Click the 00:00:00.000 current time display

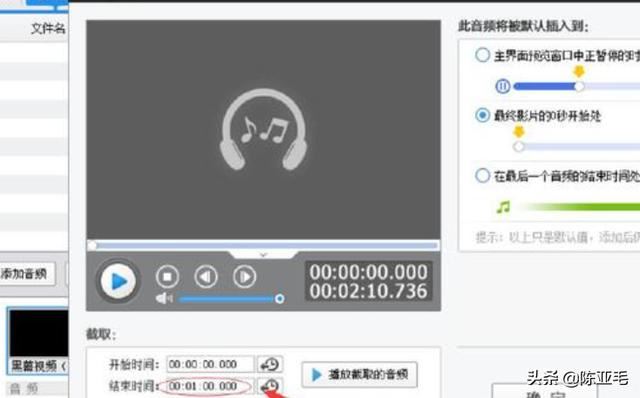click(x=368, y=272)
